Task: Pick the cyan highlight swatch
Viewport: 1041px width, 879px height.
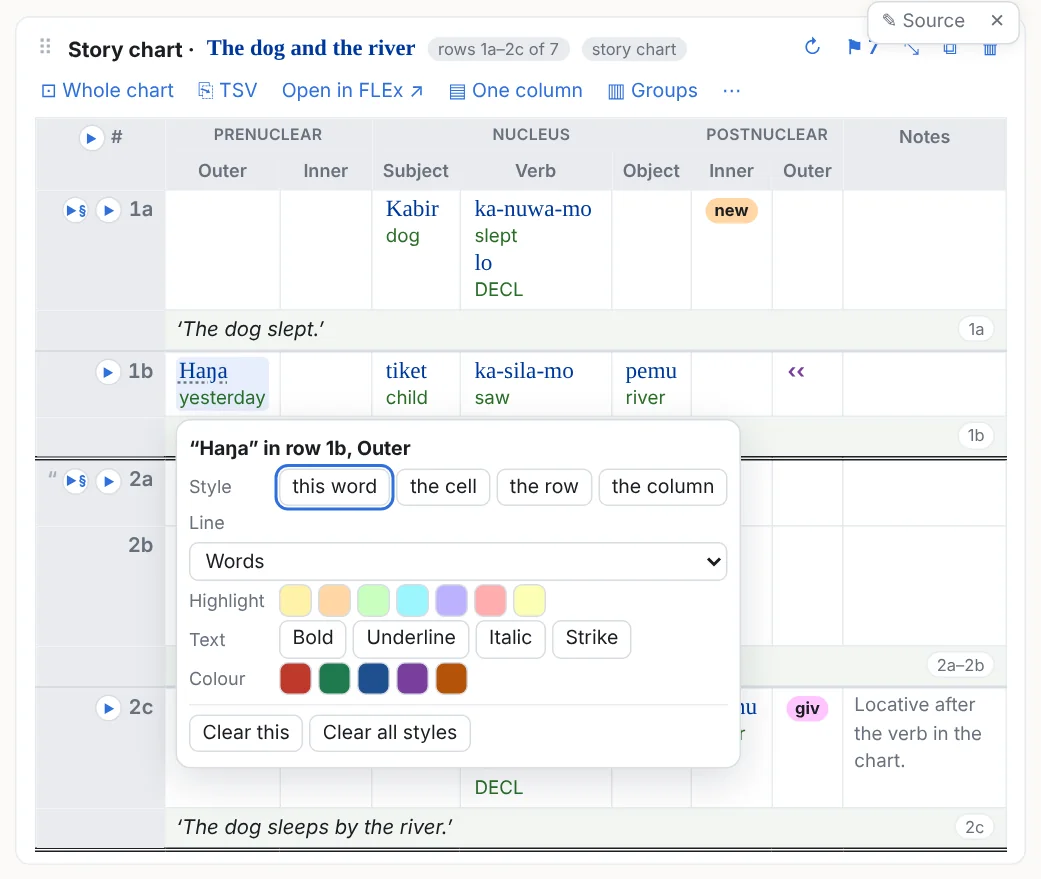Action: coord(412,600)
